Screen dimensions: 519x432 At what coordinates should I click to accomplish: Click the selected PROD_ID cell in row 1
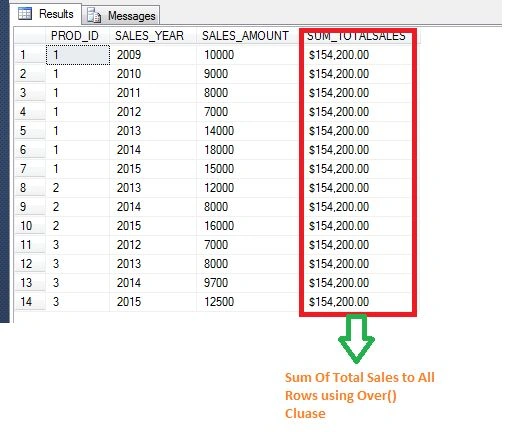click(x=78, y=55)
